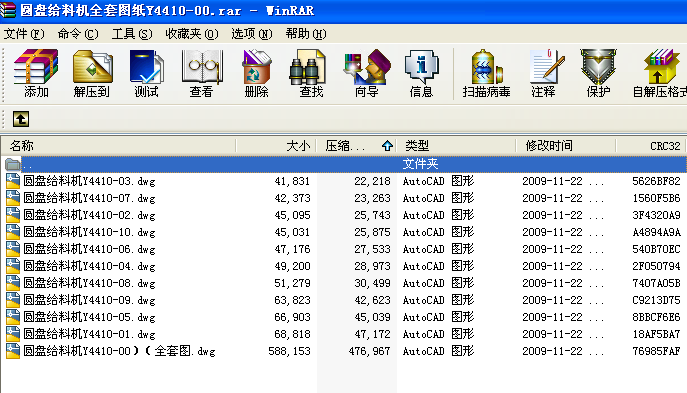The height and width of the screenshot is (393, 687).
Task: Click file icon of Y4410-08.dwg
Action: pyautogui.click(x=13, y=283)
